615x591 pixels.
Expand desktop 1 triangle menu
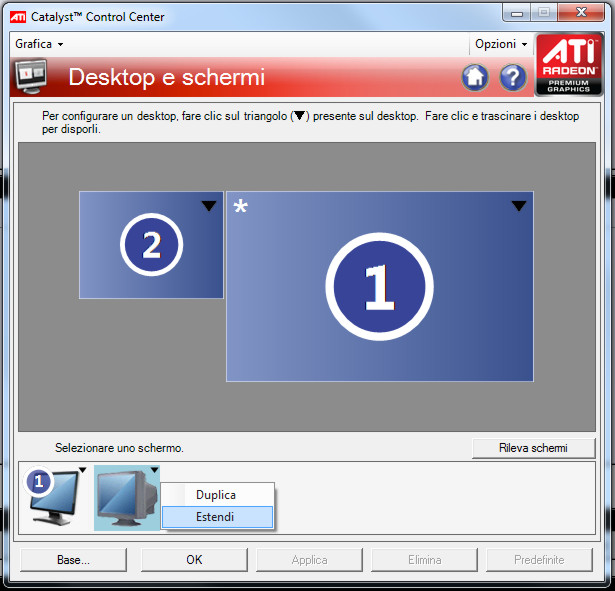(x=519, y=205)
